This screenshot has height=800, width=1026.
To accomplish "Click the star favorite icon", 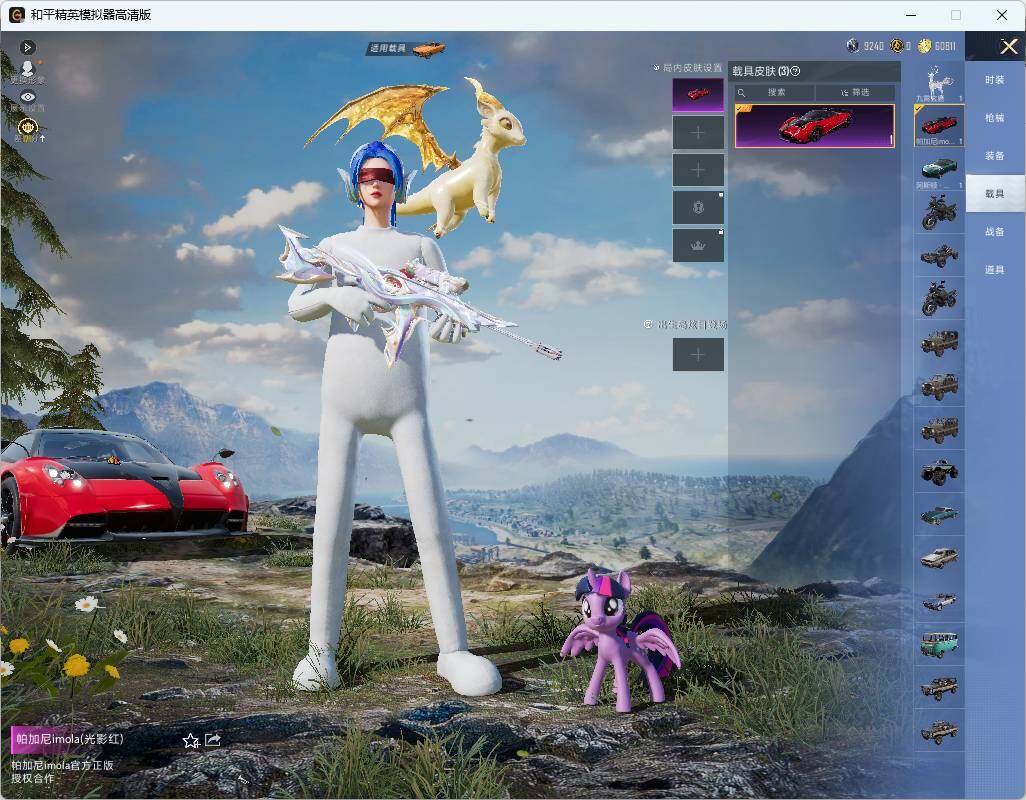I will click(190, 740).
